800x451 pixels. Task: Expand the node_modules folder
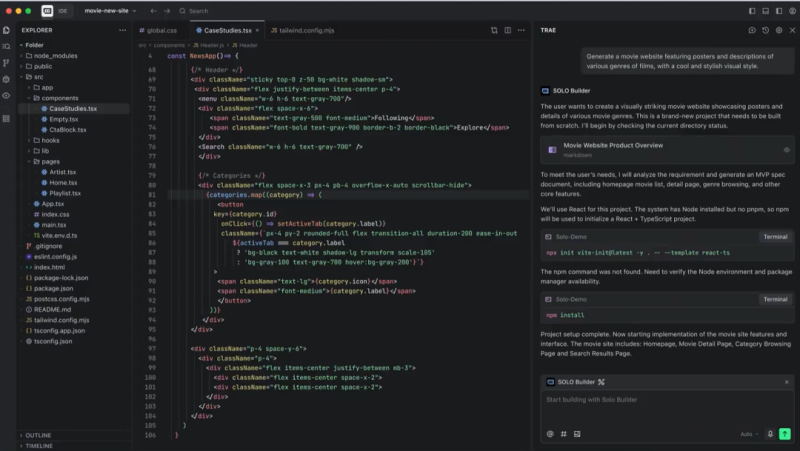(x=55, y=55)
